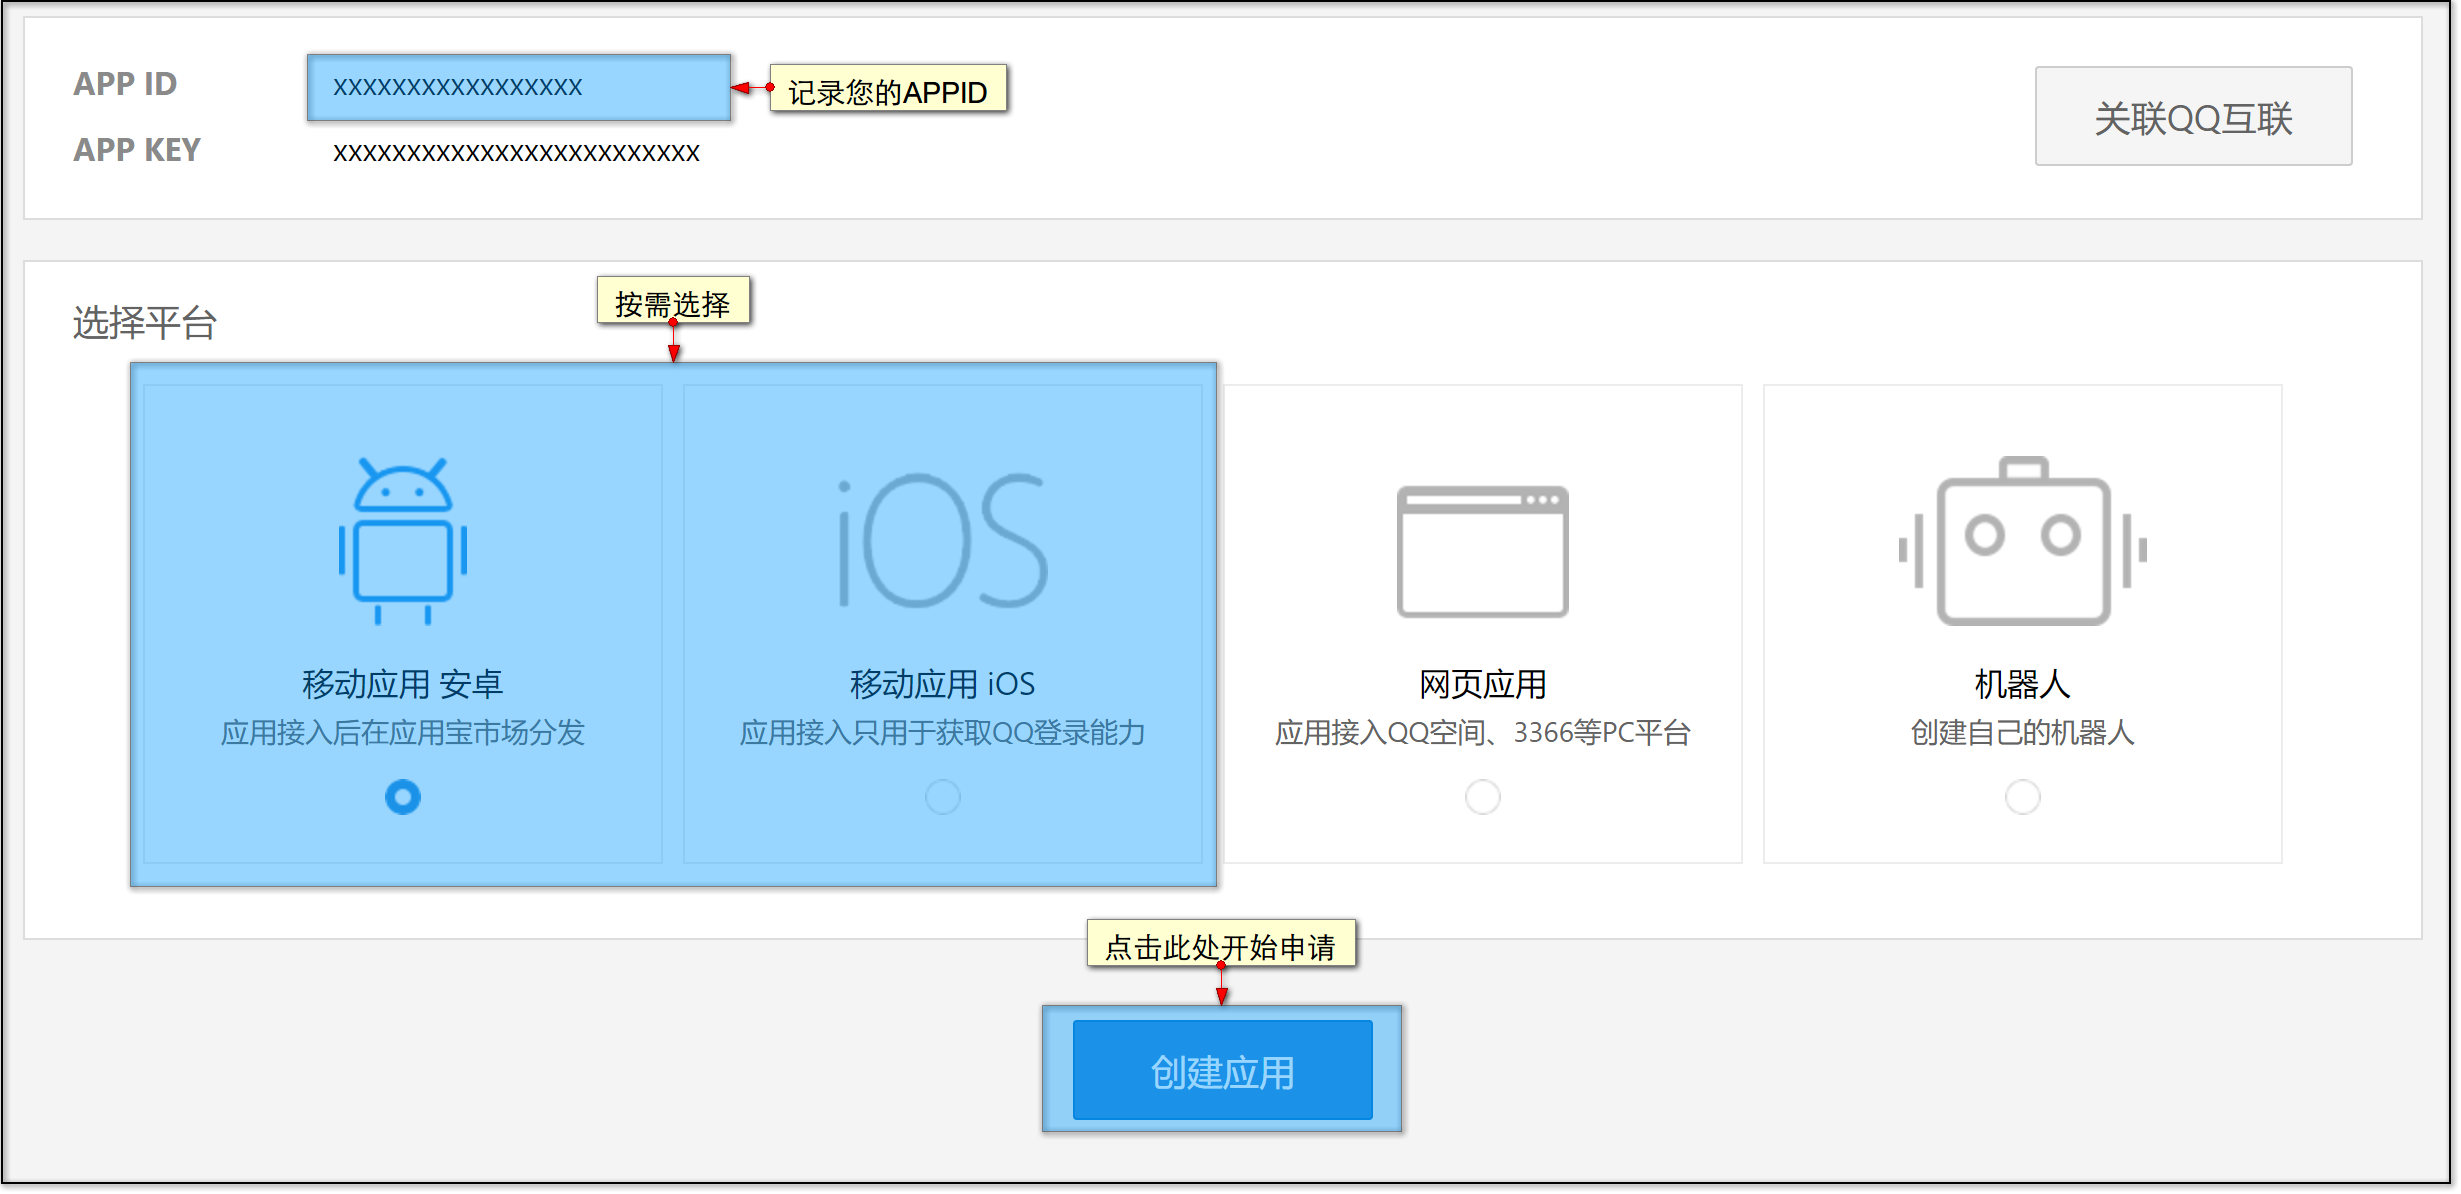Click the APP KEY value text
This screenshot has width=2461, height=1194.
click(x=516, y=153)
